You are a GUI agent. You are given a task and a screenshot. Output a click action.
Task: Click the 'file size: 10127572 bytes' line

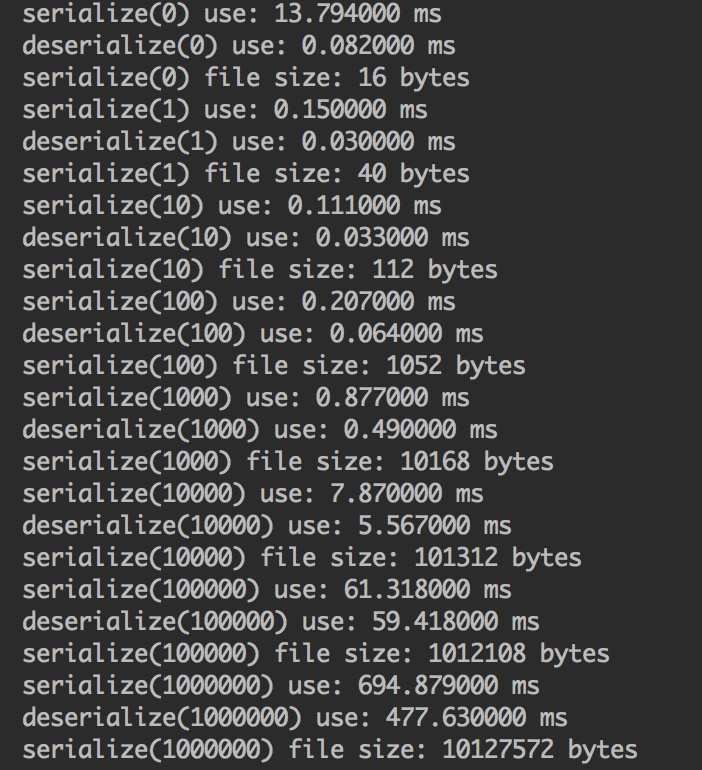pos(329,750)
